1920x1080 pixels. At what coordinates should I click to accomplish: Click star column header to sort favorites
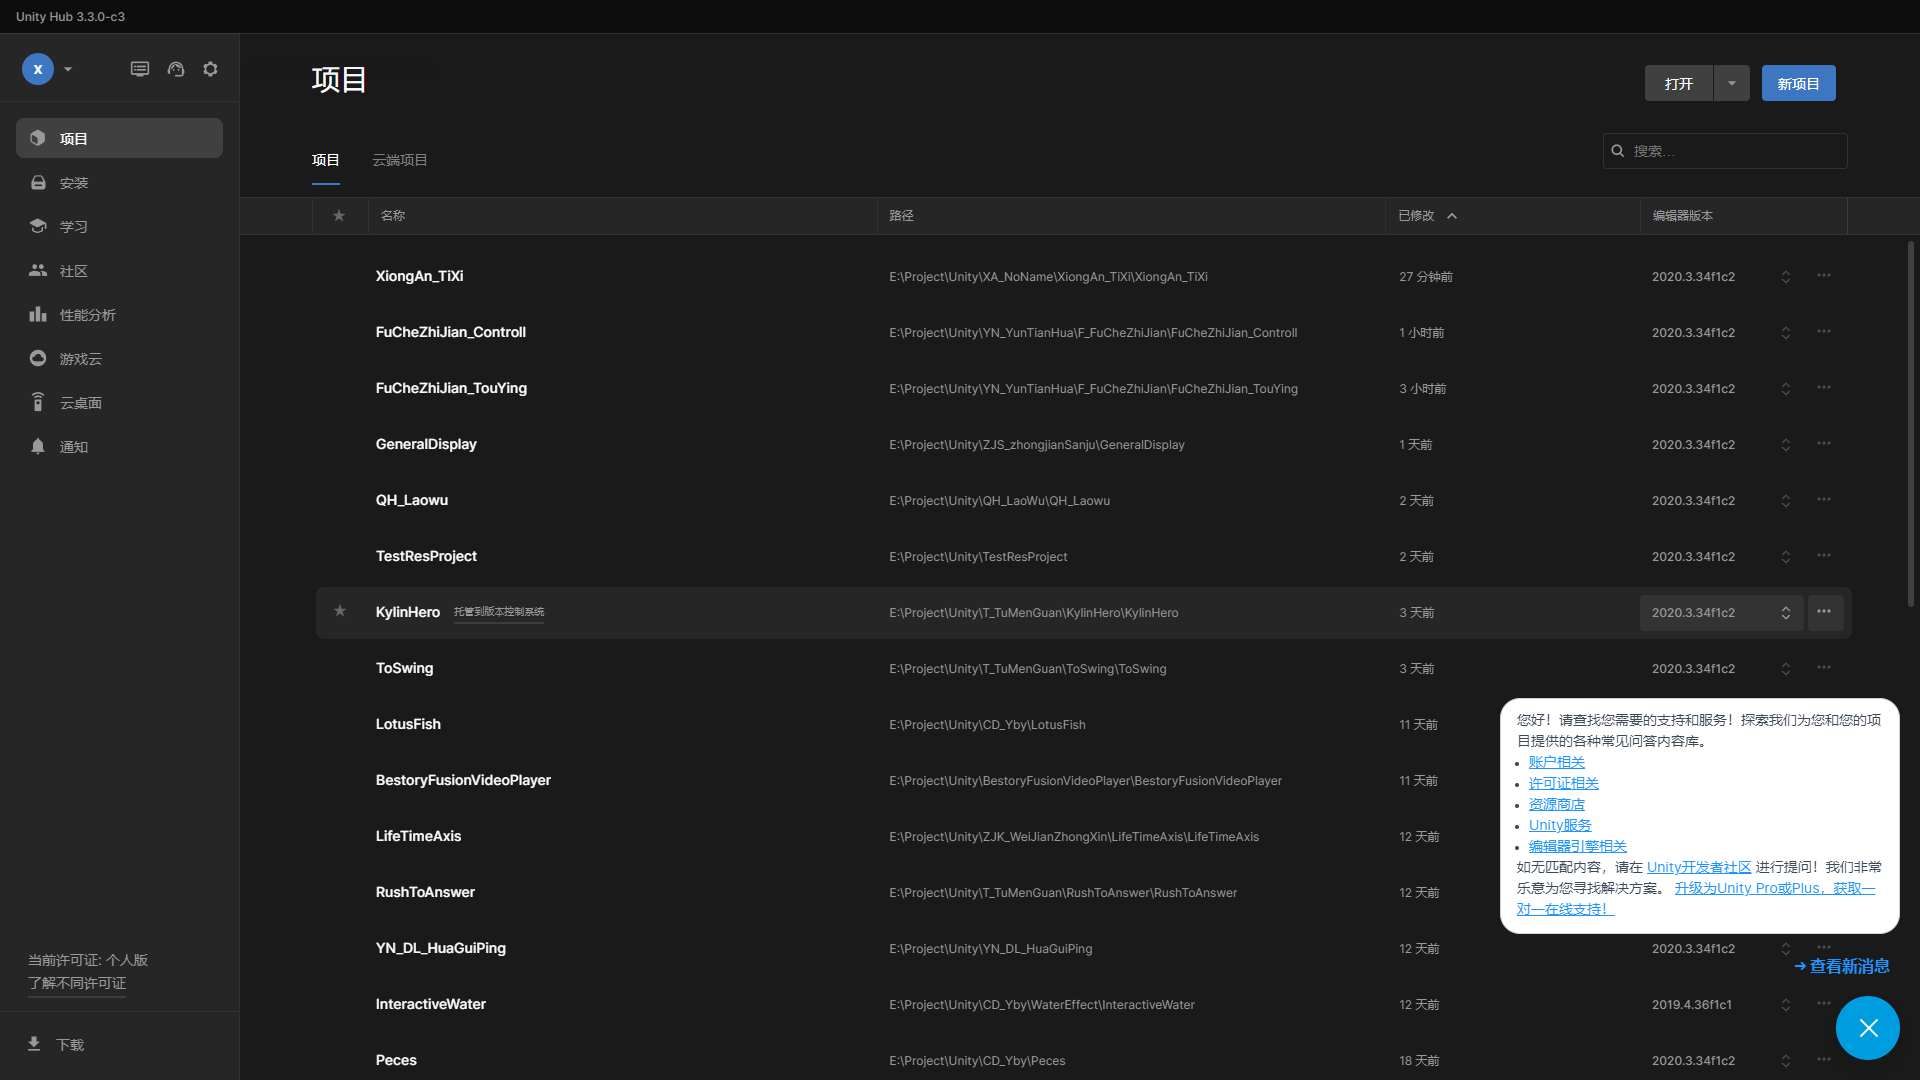coord(339,216)
